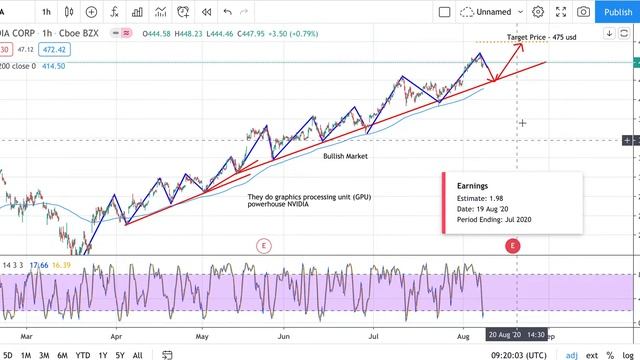640x360 pixels.
Task: Expand the Unnamed layout dropdown arrow
Action: pyautogui.click(x=520, y=12)
